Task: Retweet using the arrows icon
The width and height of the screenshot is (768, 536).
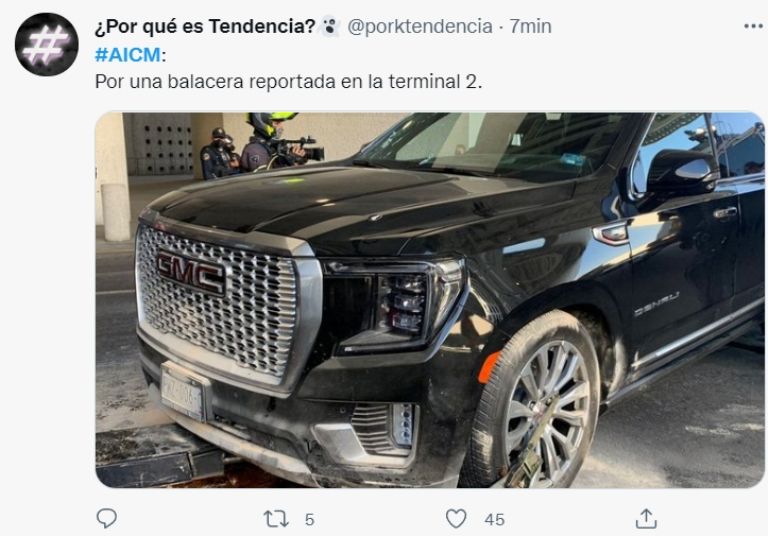Action: (x=276, y=519)
